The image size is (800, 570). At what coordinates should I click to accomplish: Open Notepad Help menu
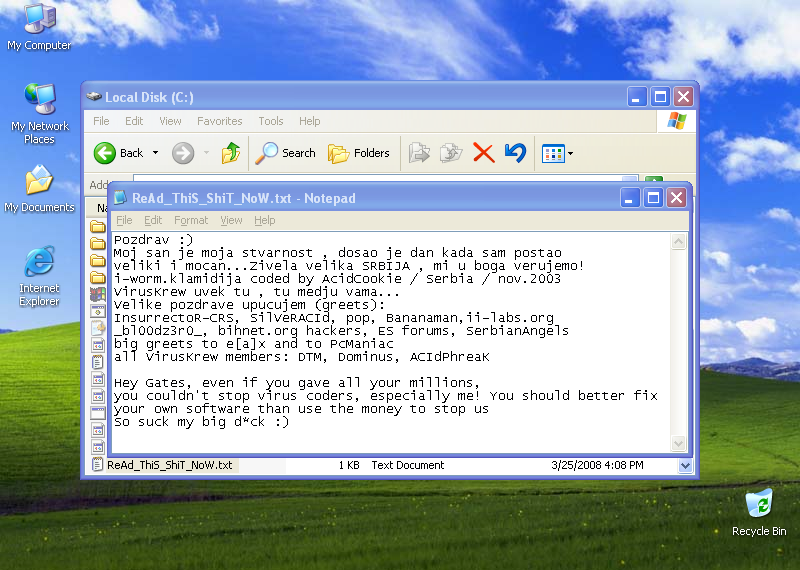tap(264, 220)
